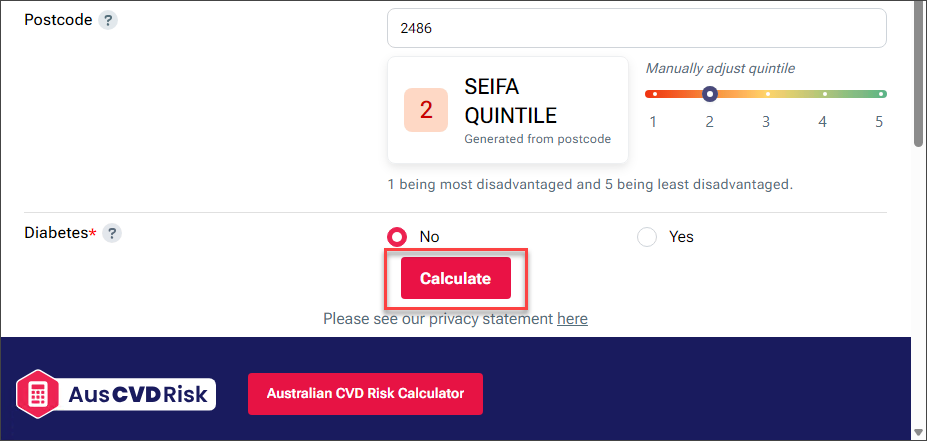
Task: Set quintile slider to the dot for 5
Action: (x=881, y=94)
